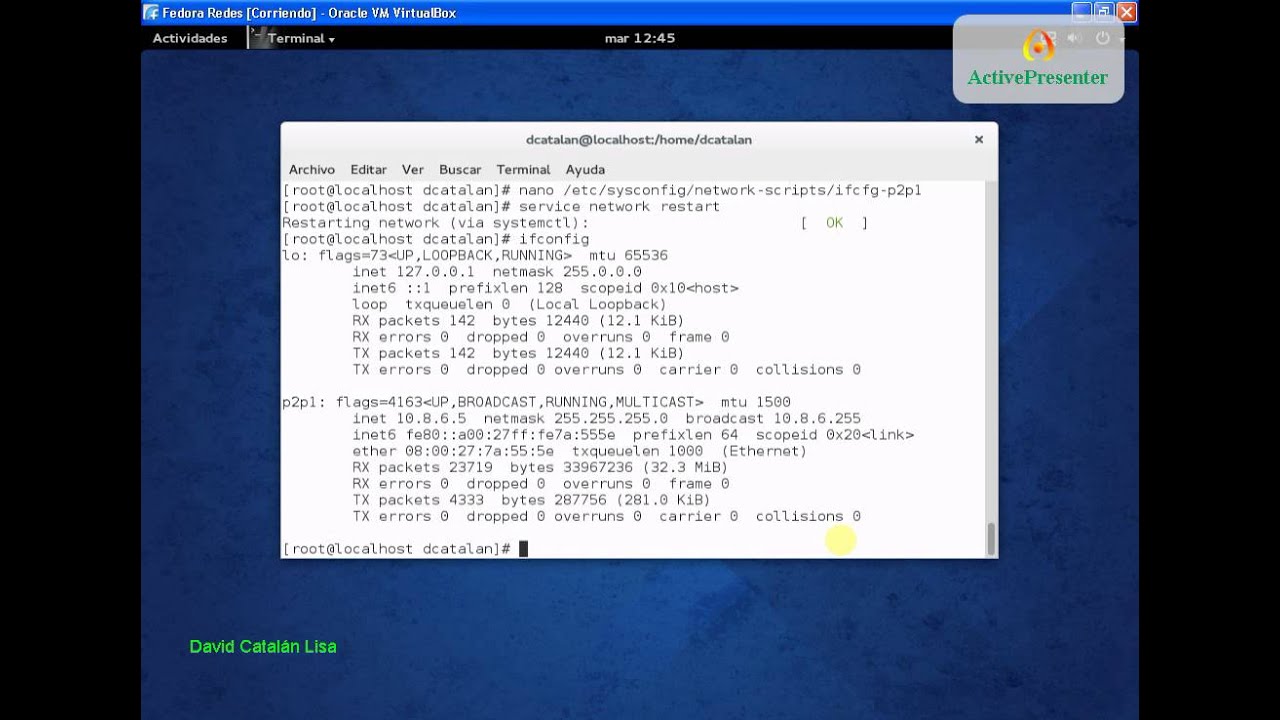Viewport: 1280px width, 720px height.
Task: Click the power icon in top bar
Action: tap(1103, 38)
